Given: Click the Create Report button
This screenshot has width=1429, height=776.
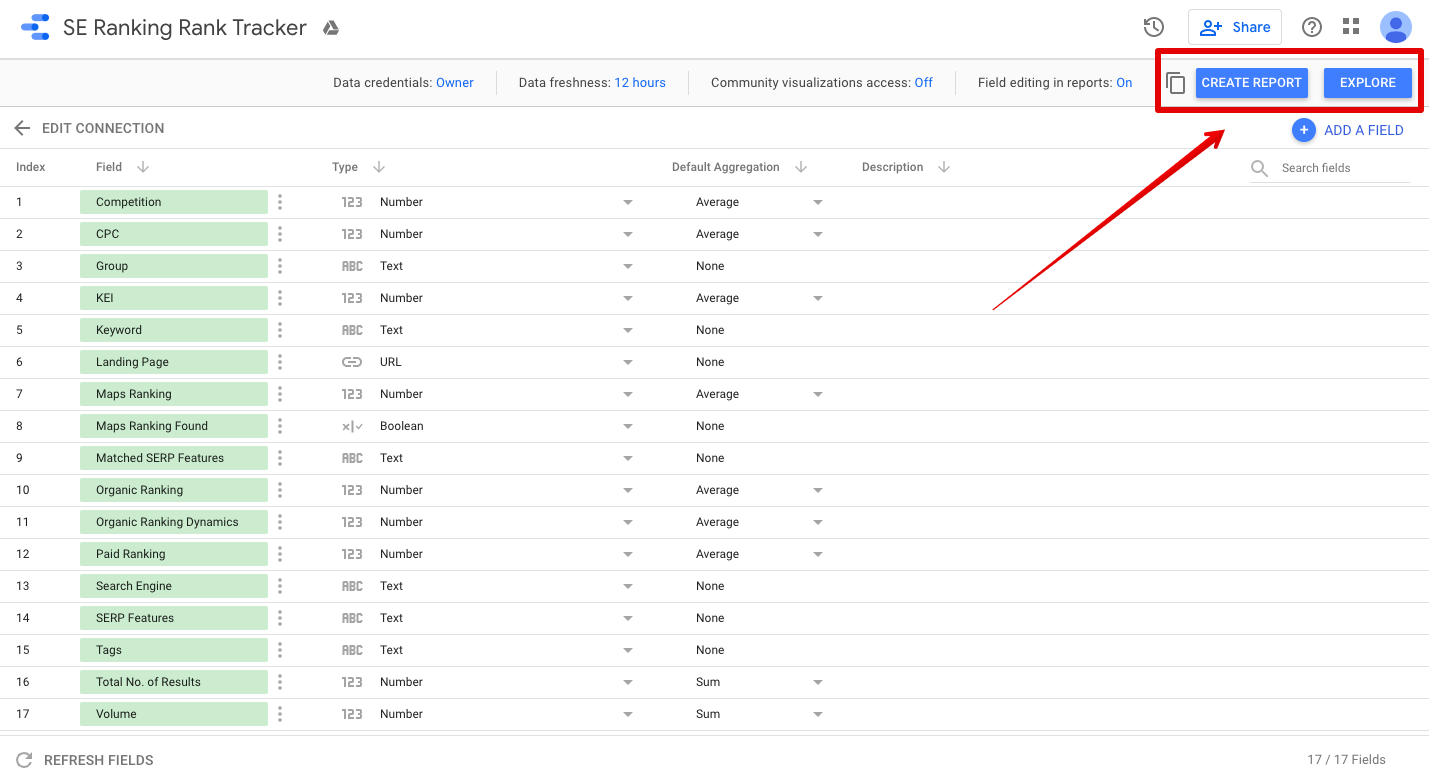Looking at the screenshot, I should tap(1251, 83).
